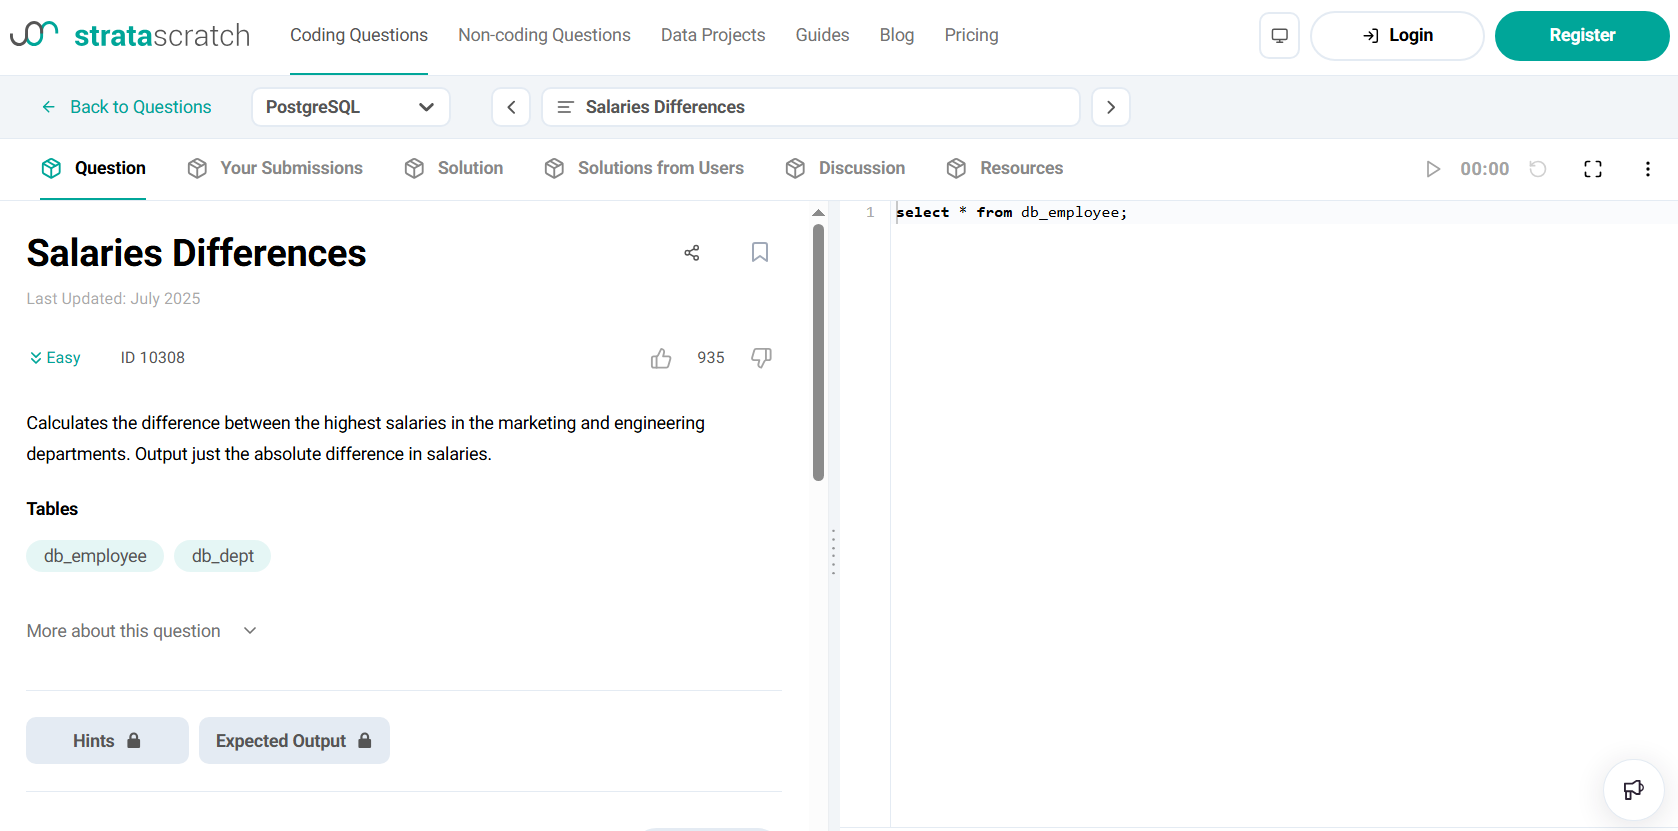Viewport: 1678px width, 831px height.
Task: Downvote the question with thumbs down
Action: click(761, 358)
